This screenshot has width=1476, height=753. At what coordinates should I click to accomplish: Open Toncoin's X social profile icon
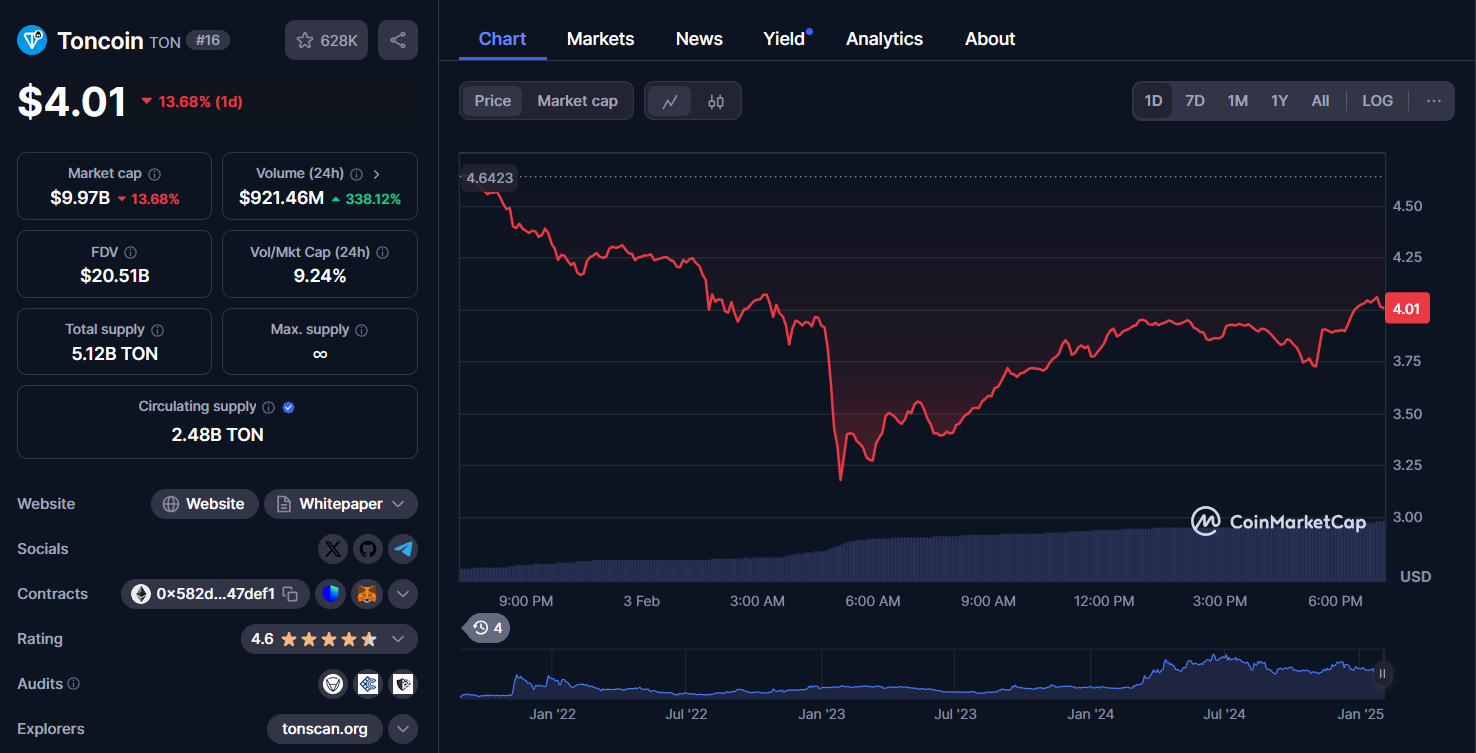tap(332, 549)
